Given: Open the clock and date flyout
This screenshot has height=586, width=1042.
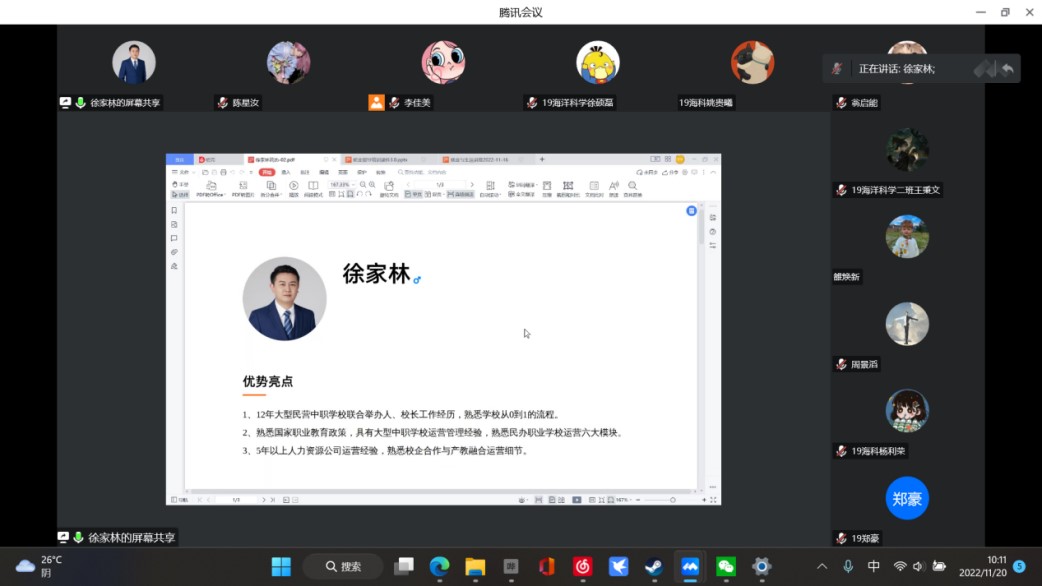Looking at the screenshot, I should pyautogui.click(x=982, y=566).
